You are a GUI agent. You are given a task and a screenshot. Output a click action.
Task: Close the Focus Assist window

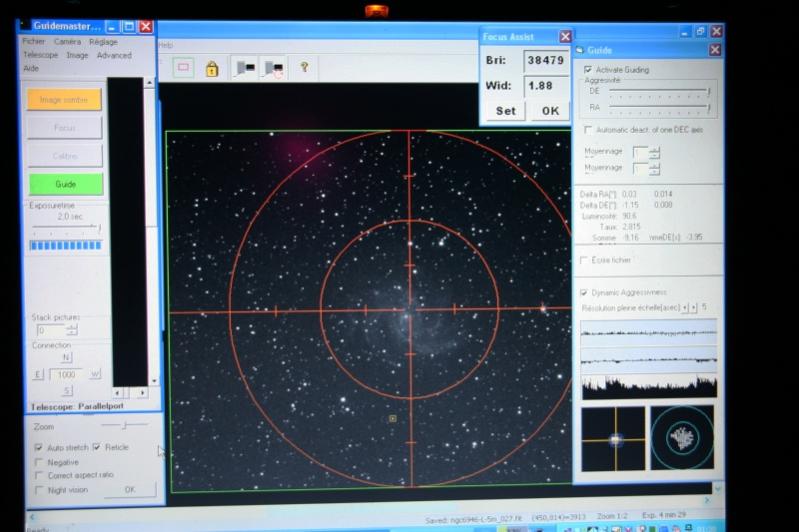(565, 37)
